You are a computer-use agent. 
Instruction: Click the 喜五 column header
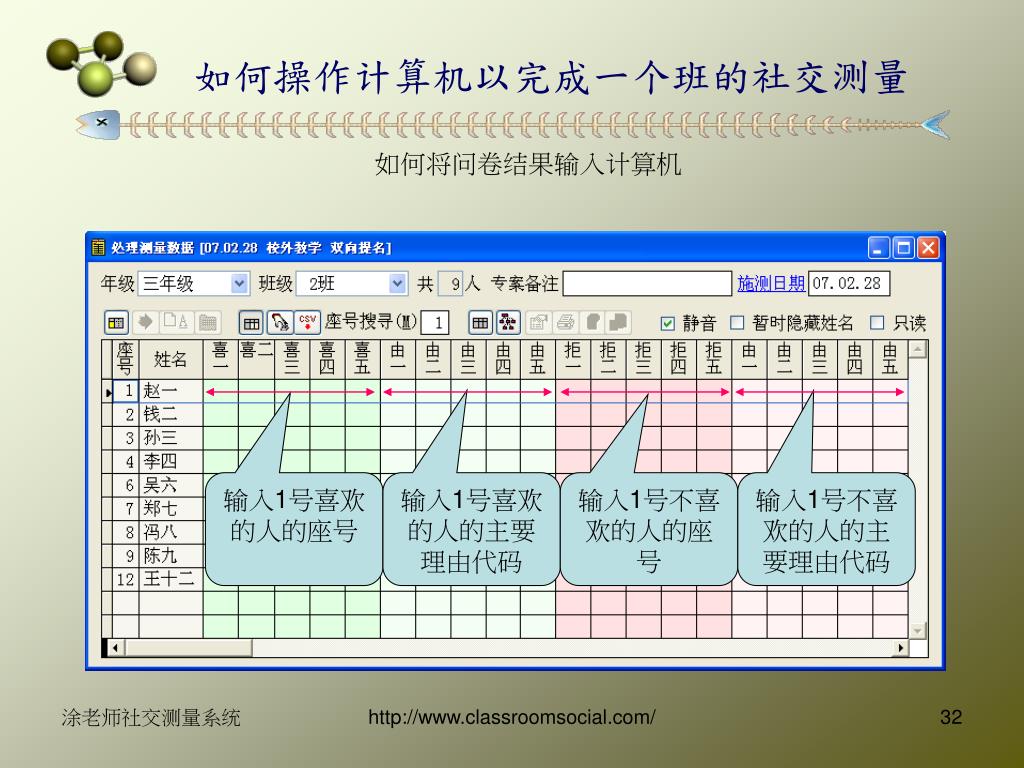[362, 359]
